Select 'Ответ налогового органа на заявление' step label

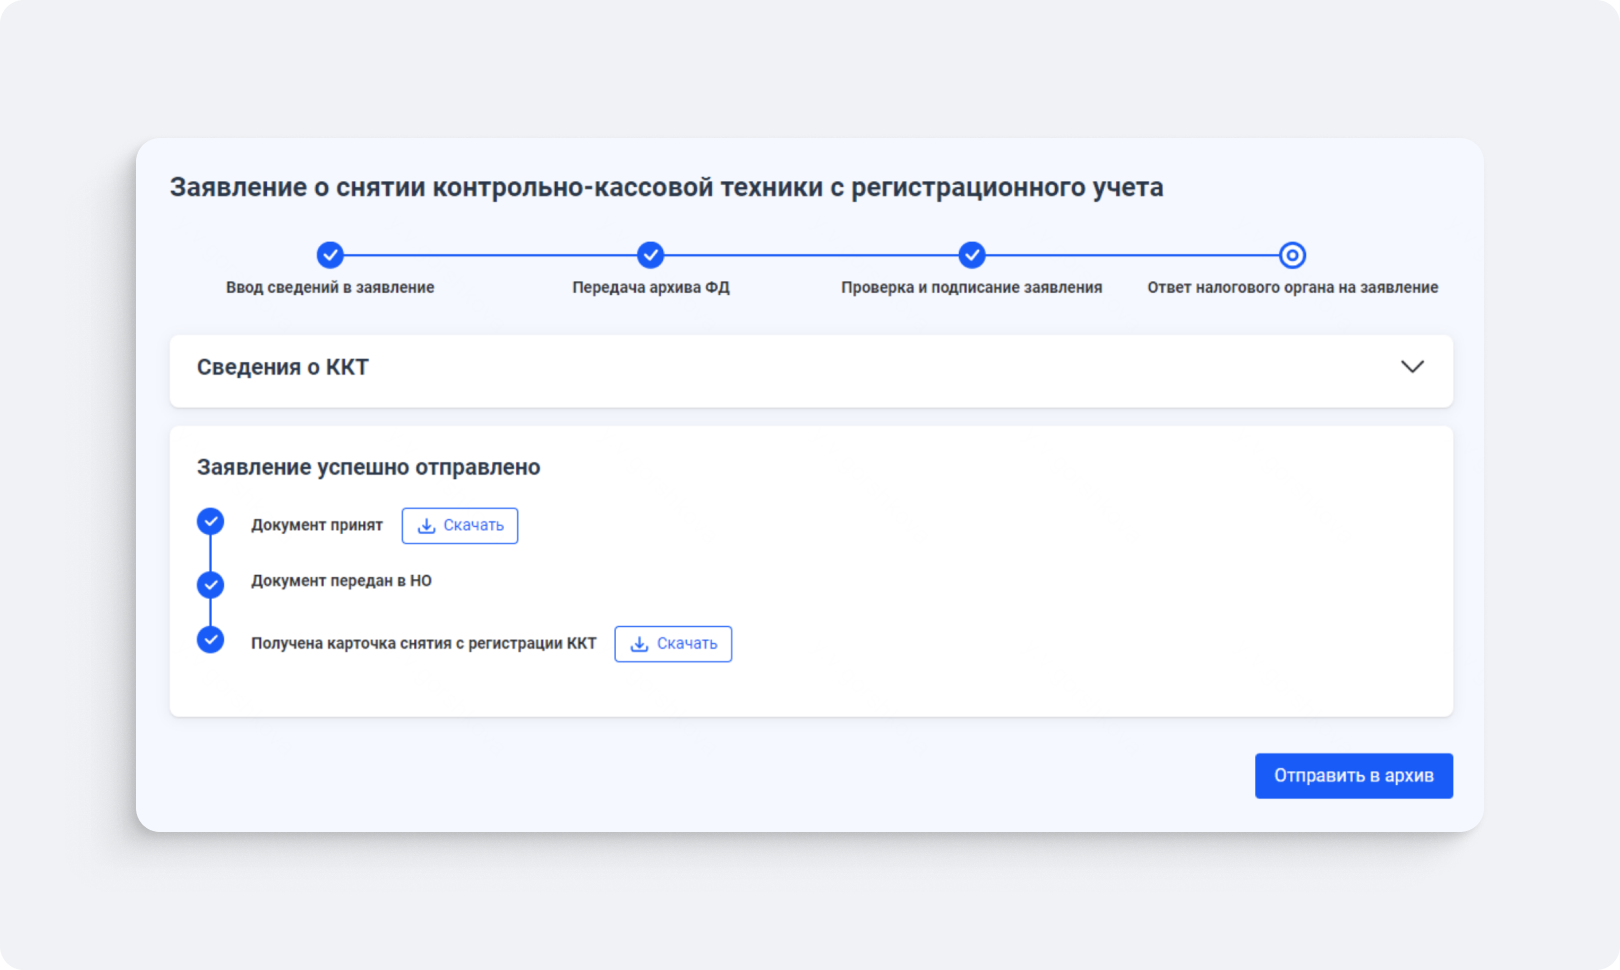[1292, 288]
